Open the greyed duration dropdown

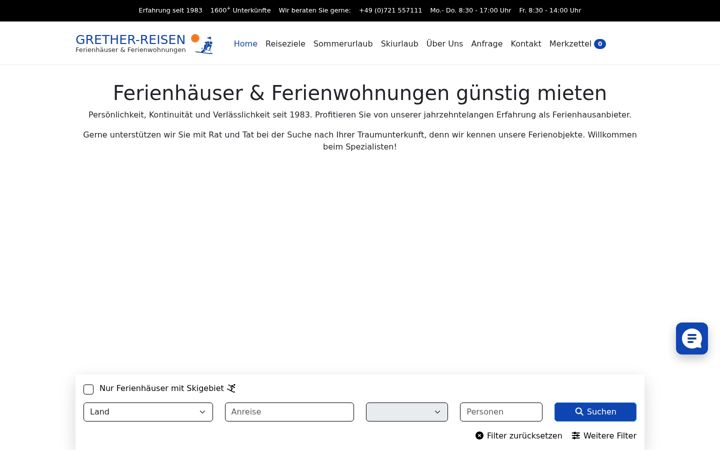pyautogui.click(x=407, y=412)
